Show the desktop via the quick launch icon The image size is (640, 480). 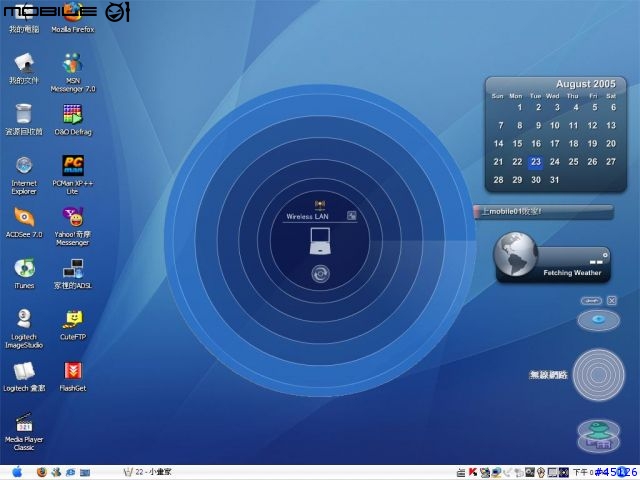click(85, 473)
